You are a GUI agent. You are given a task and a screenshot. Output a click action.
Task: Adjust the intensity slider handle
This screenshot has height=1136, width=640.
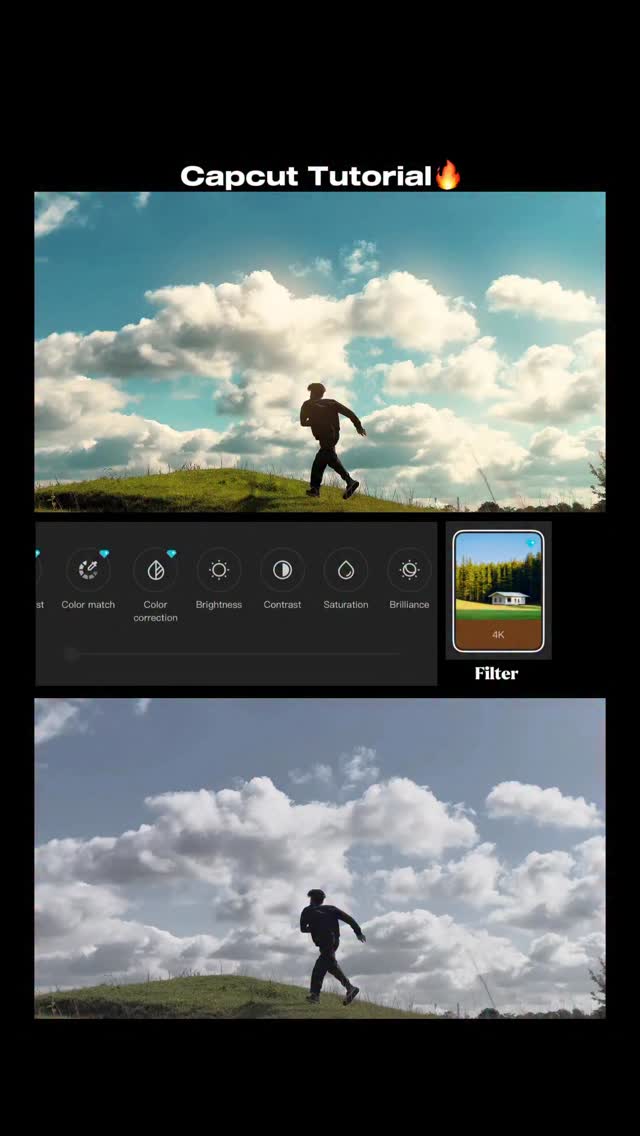click(x=71, y=654)
